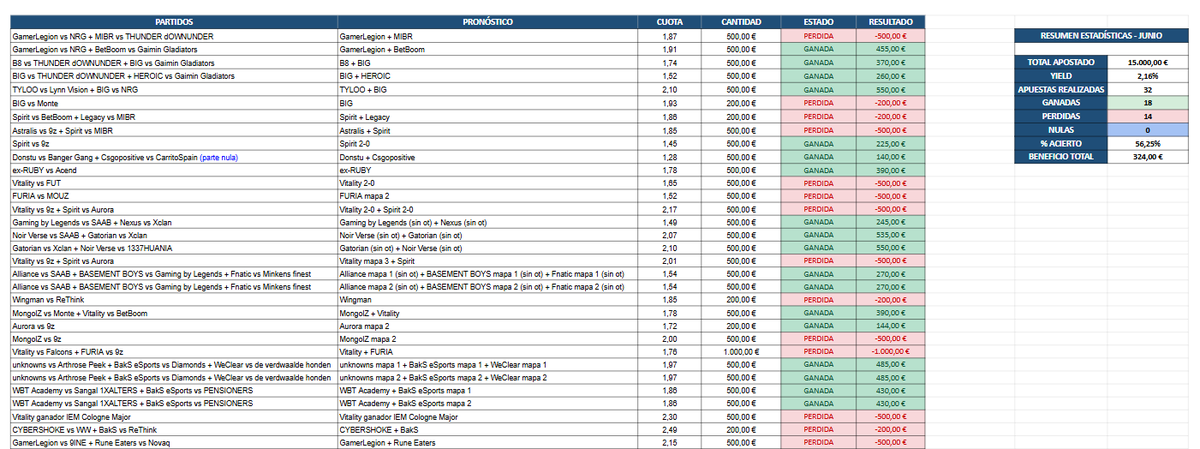Click 'Gatorian vs Xclan + Noir Verse vs 1337HUANIA' cell
Screen dimensions: 1200x449
tap(174, 248)
